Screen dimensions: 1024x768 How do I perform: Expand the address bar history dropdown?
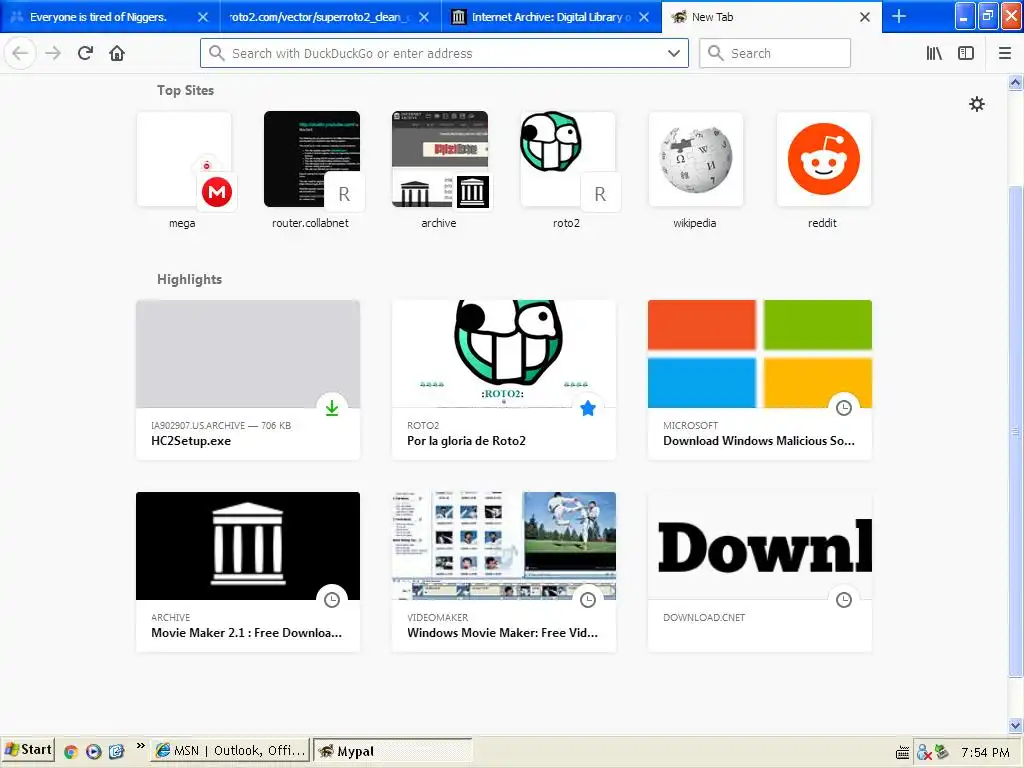[674, 54]
